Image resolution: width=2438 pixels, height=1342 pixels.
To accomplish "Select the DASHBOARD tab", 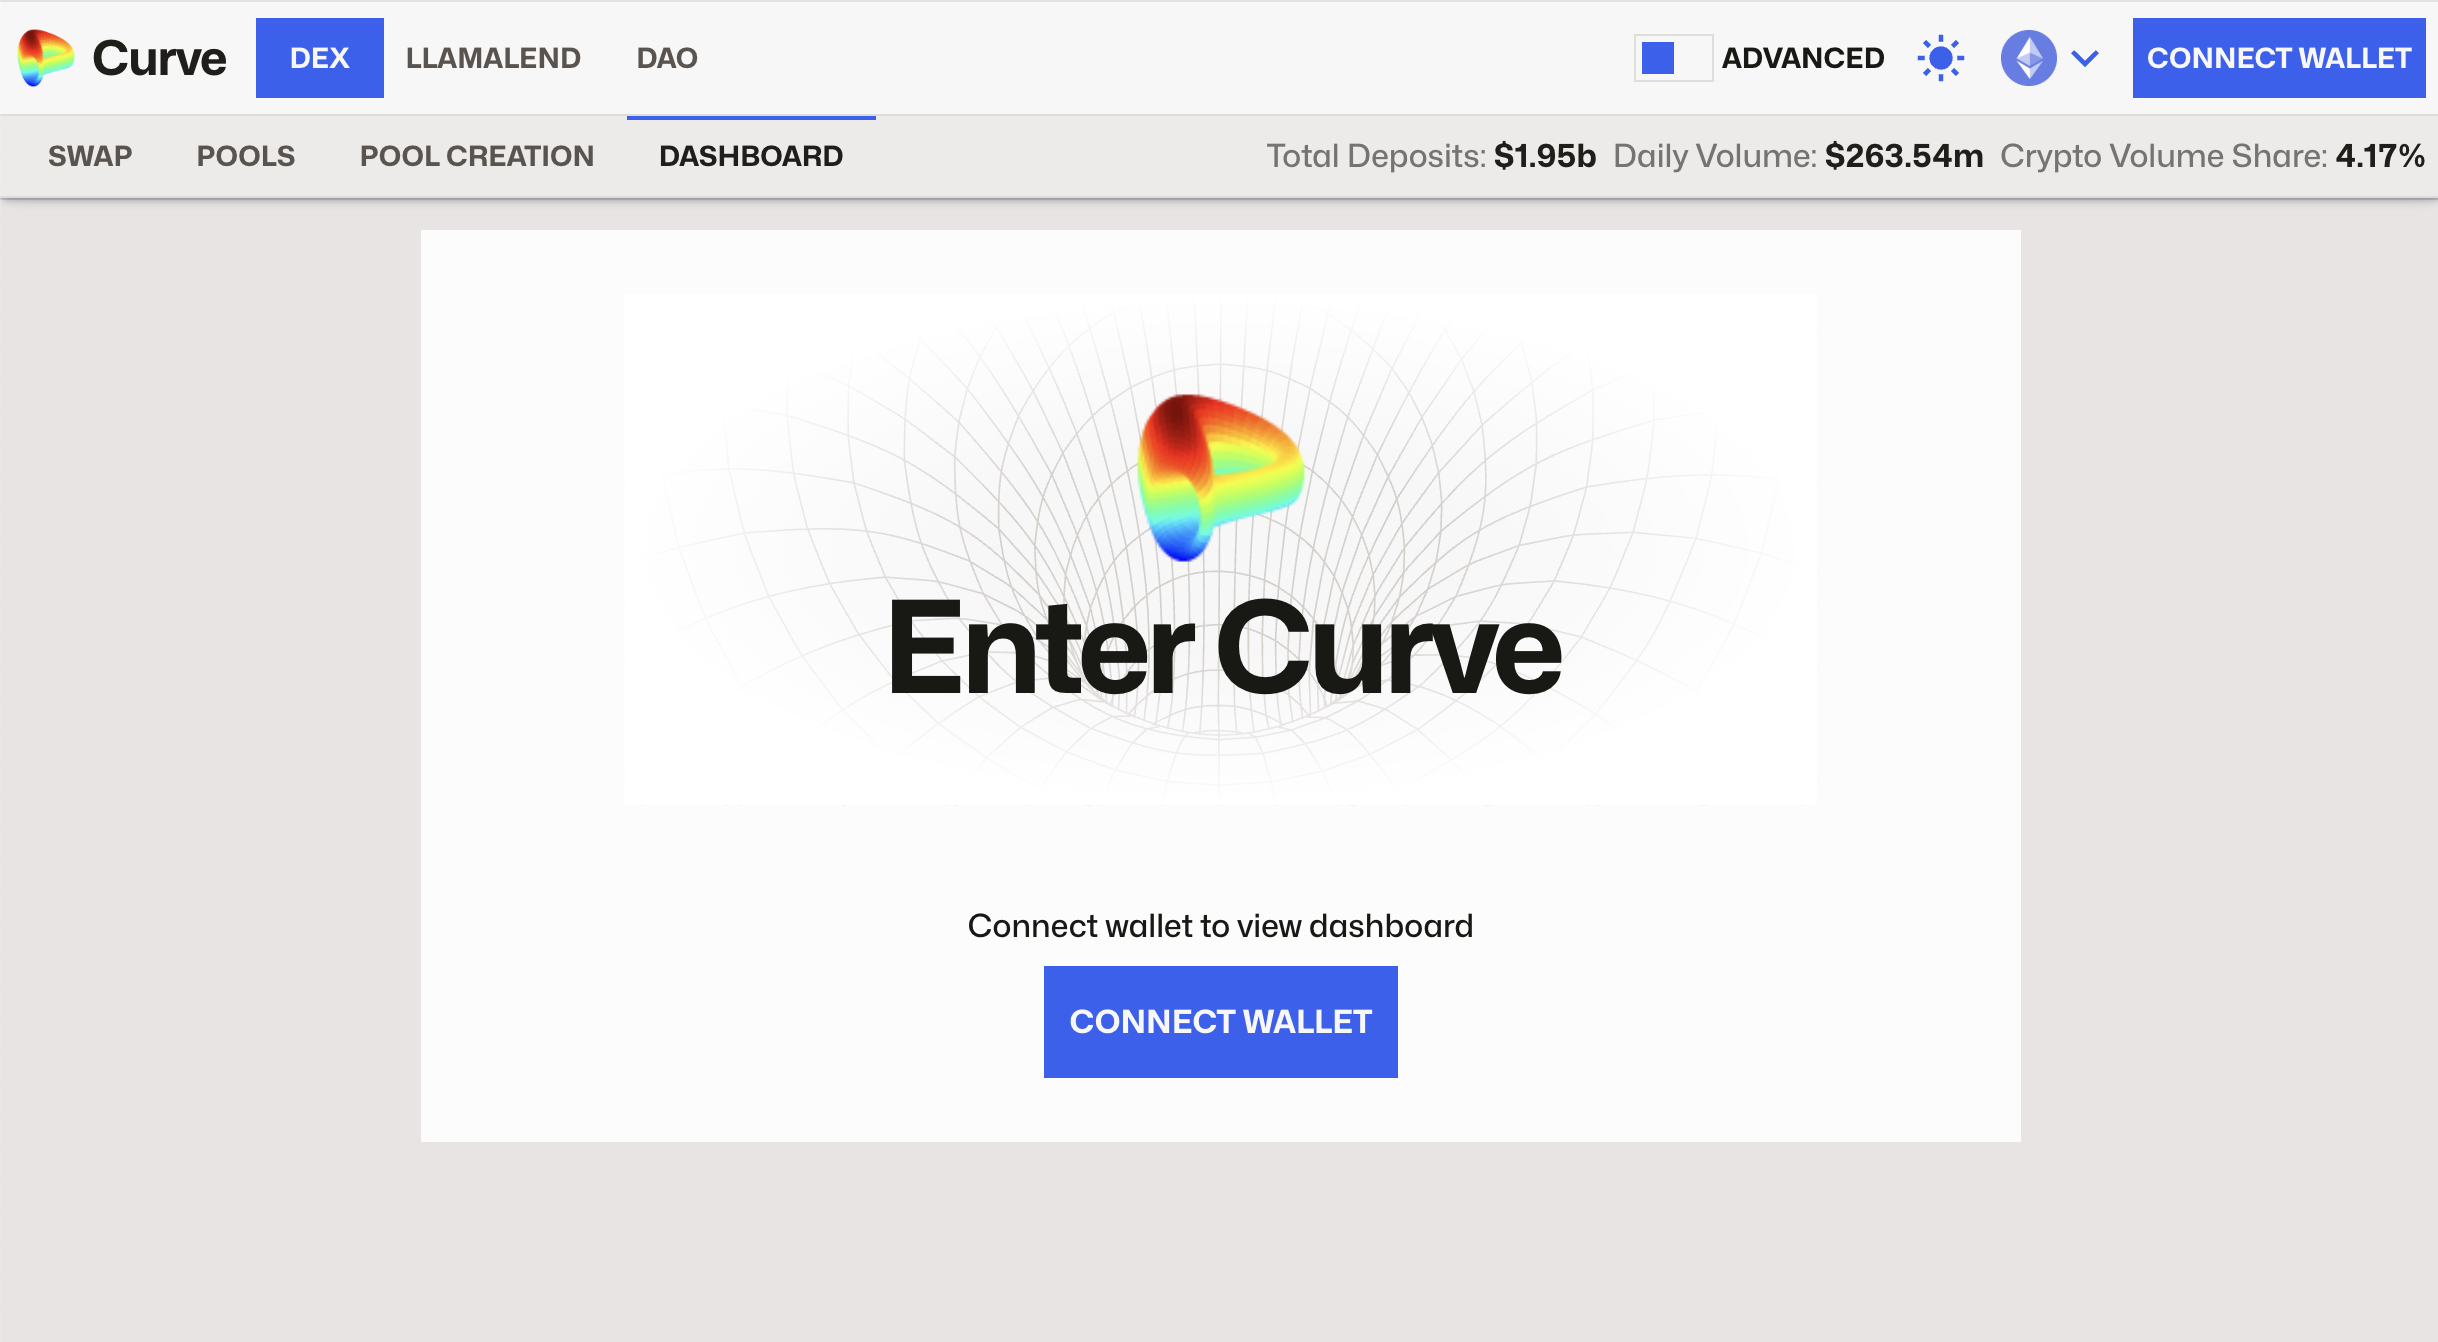I will 751,156.
